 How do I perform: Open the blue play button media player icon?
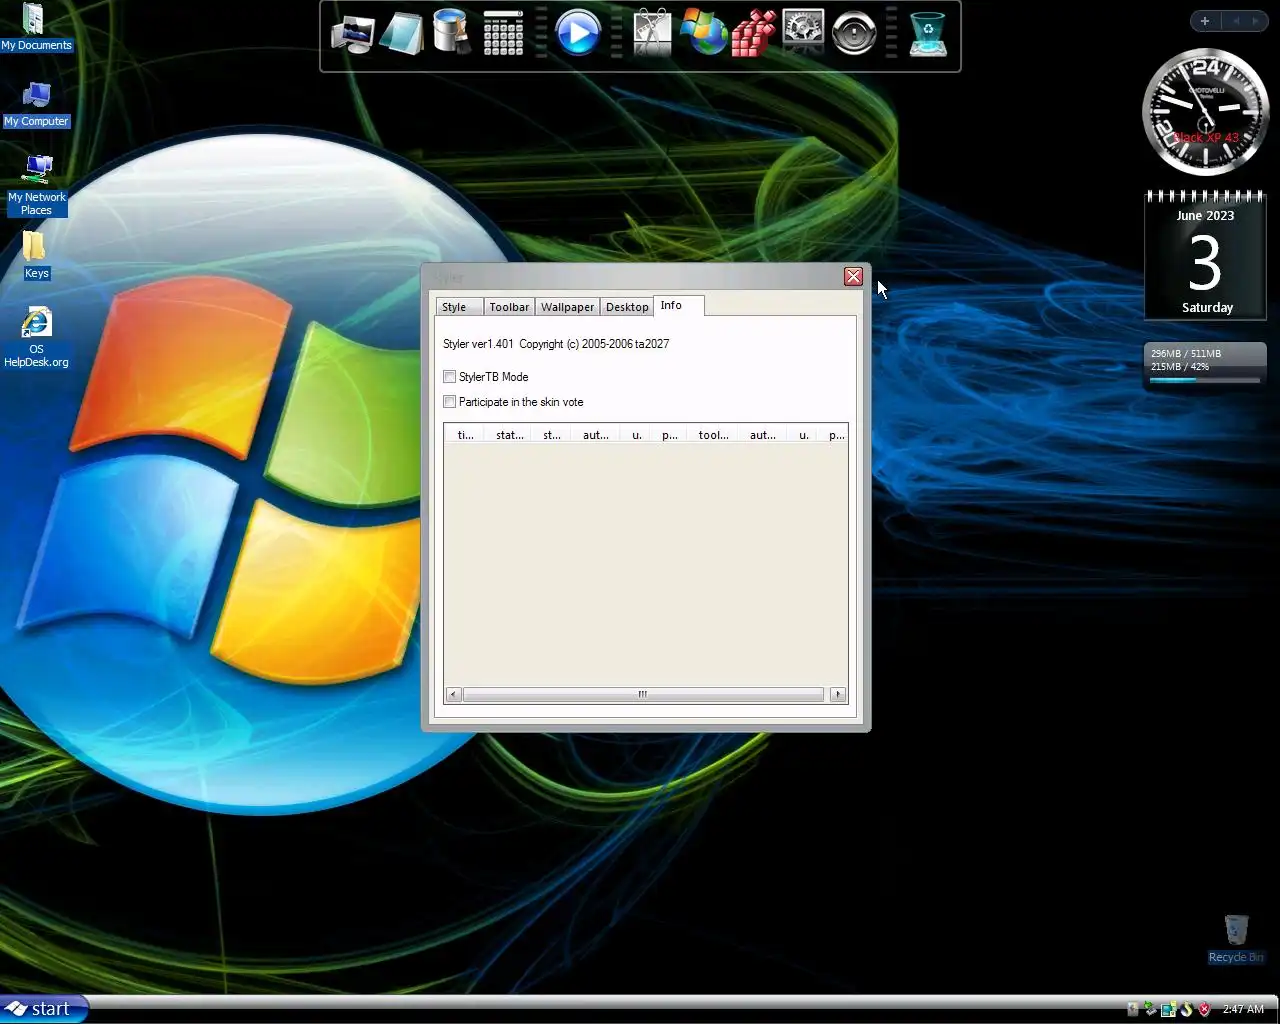pos(577,33)
